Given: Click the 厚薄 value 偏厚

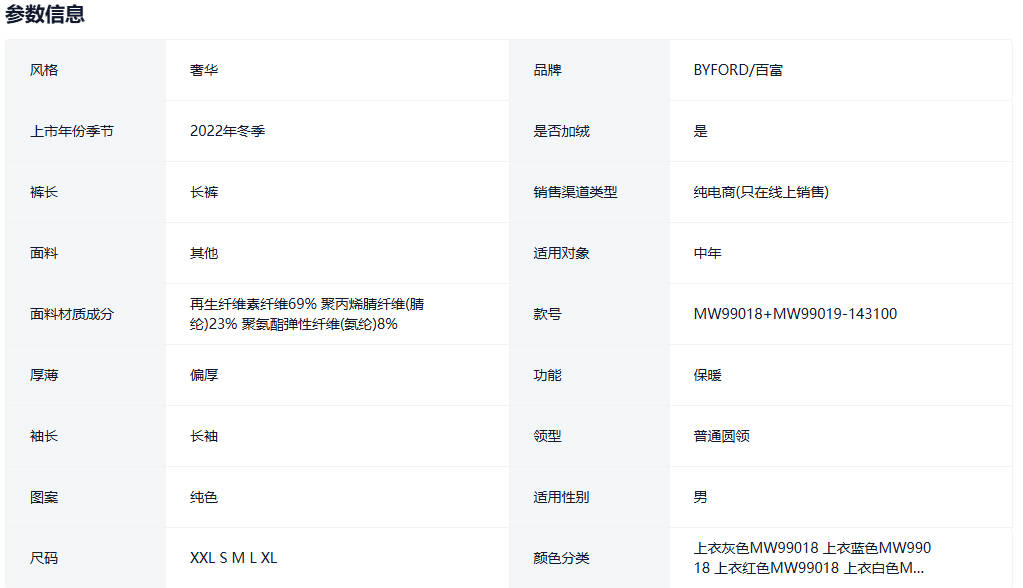Looking at the screenshot, I should point(204,375).
